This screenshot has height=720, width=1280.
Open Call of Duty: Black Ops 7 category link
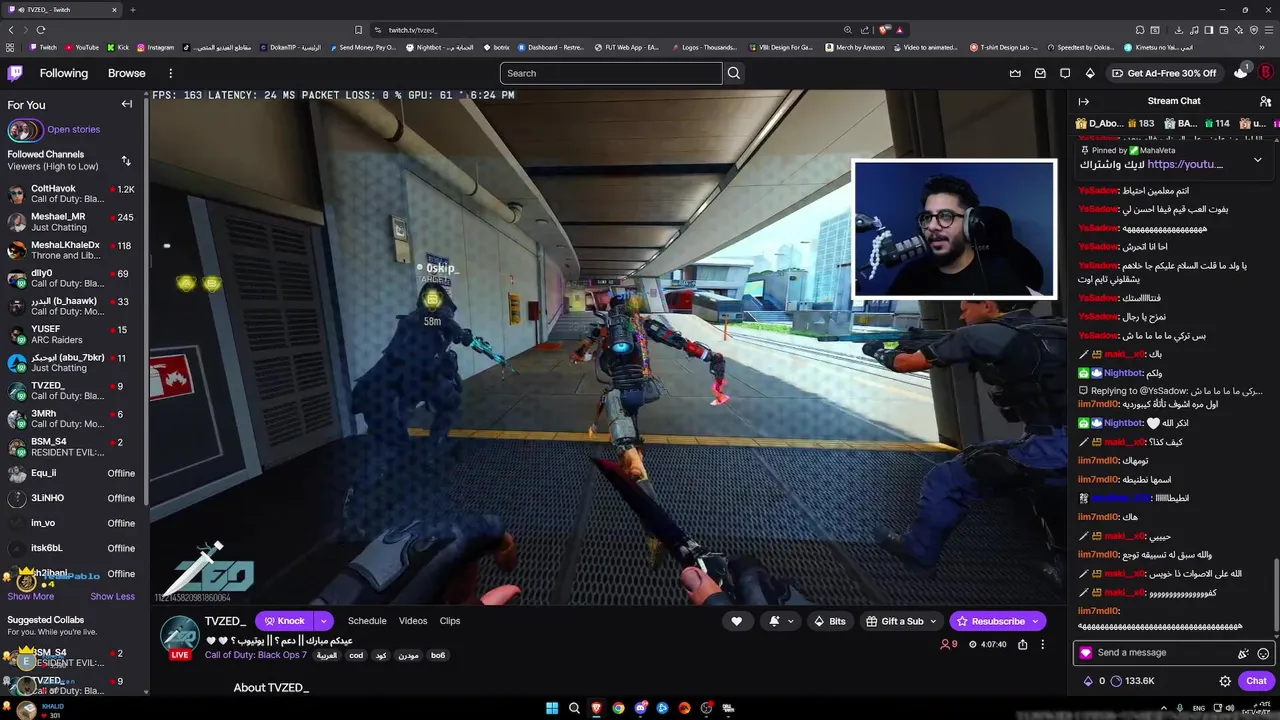(x=256, y=655)
